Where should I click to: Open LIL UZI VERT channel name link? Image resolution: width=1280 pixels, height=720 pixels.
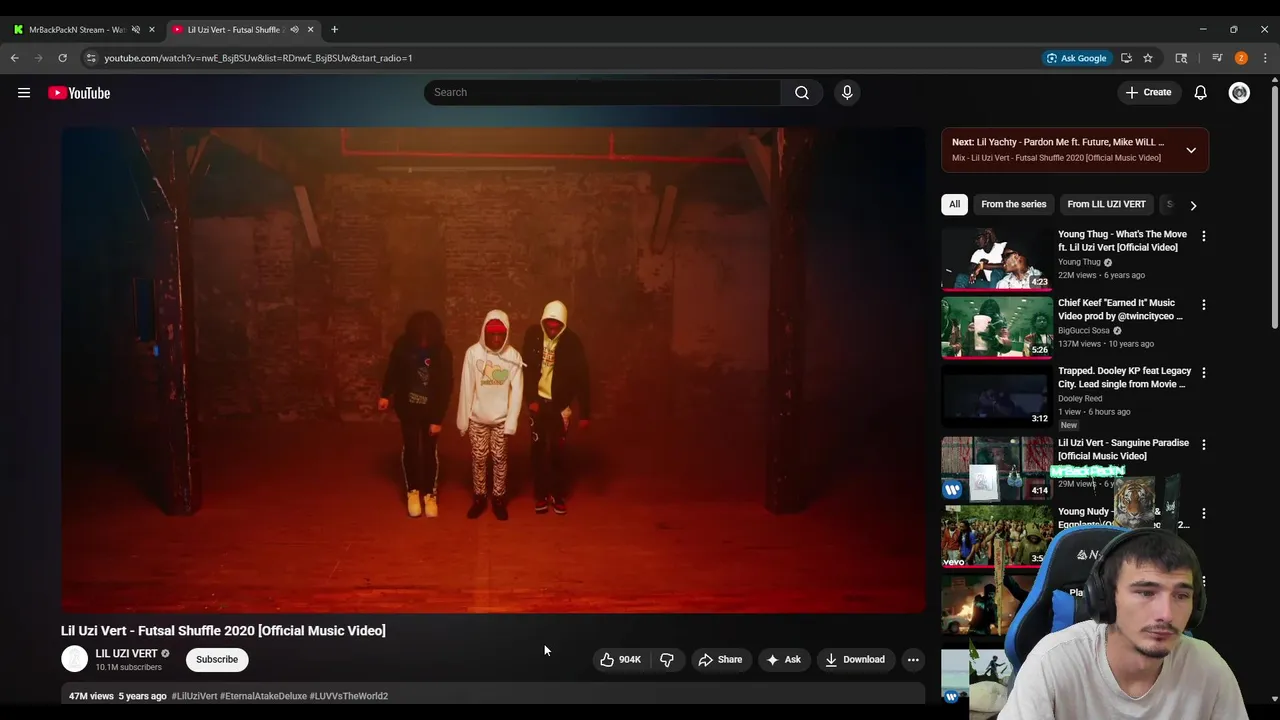coord(126,653)
